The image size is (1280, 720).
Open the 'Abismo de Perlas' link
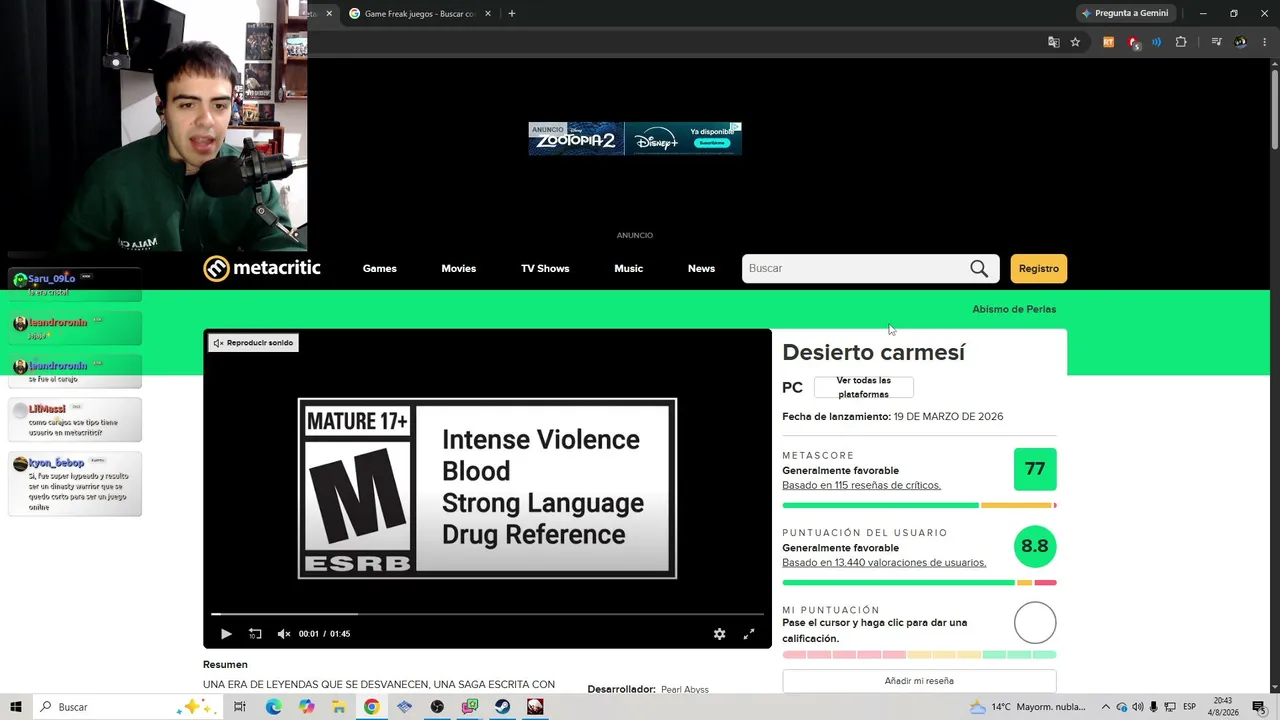[x=1014, y=309]
